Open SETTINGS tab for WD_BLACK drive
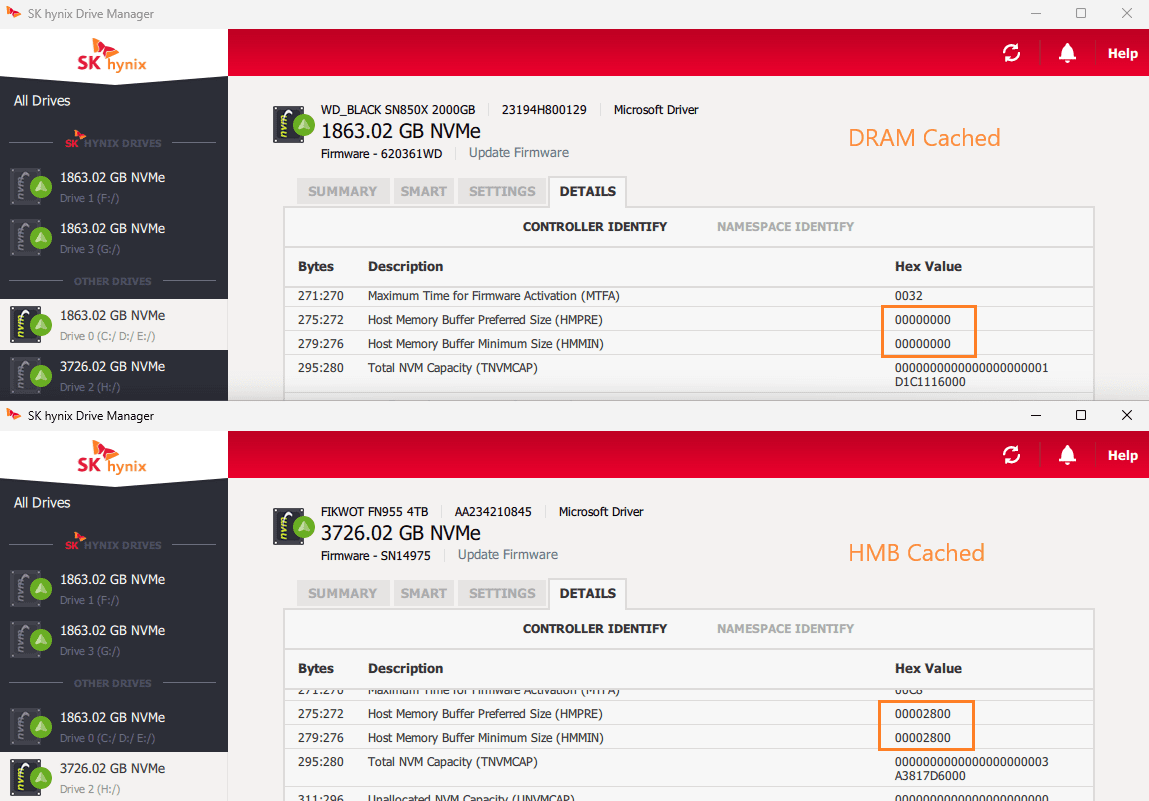 502,191
